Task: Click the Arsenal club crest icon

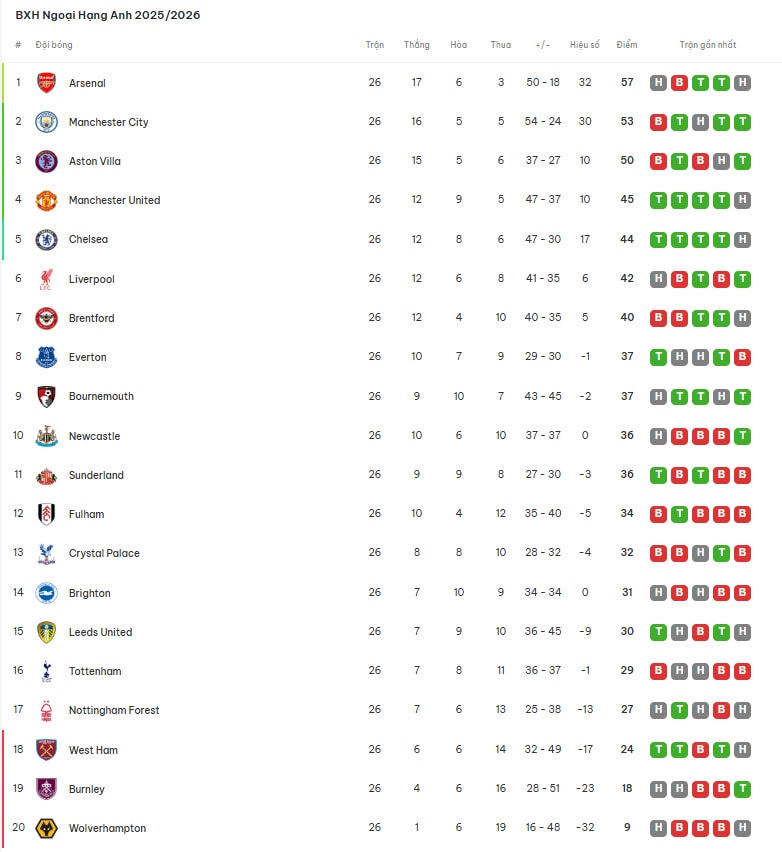Action: click(46, 83)
